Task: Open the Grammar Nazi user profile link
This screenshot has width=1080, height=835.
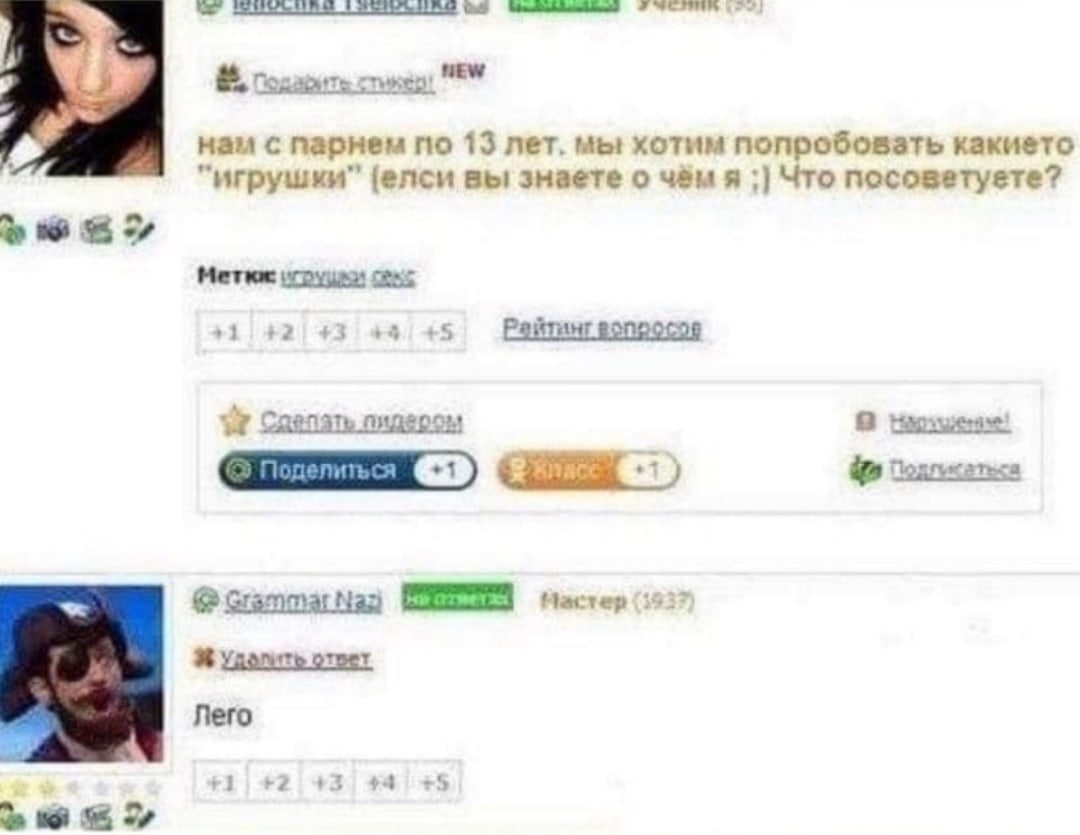Action: 303,601
